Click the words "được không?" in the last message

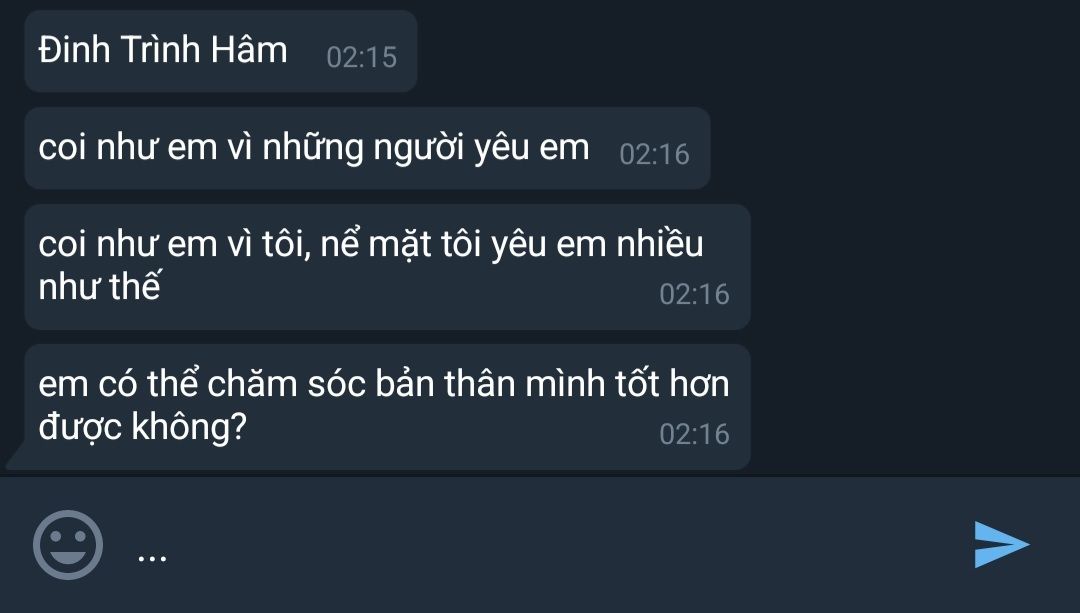pos(143,427)
